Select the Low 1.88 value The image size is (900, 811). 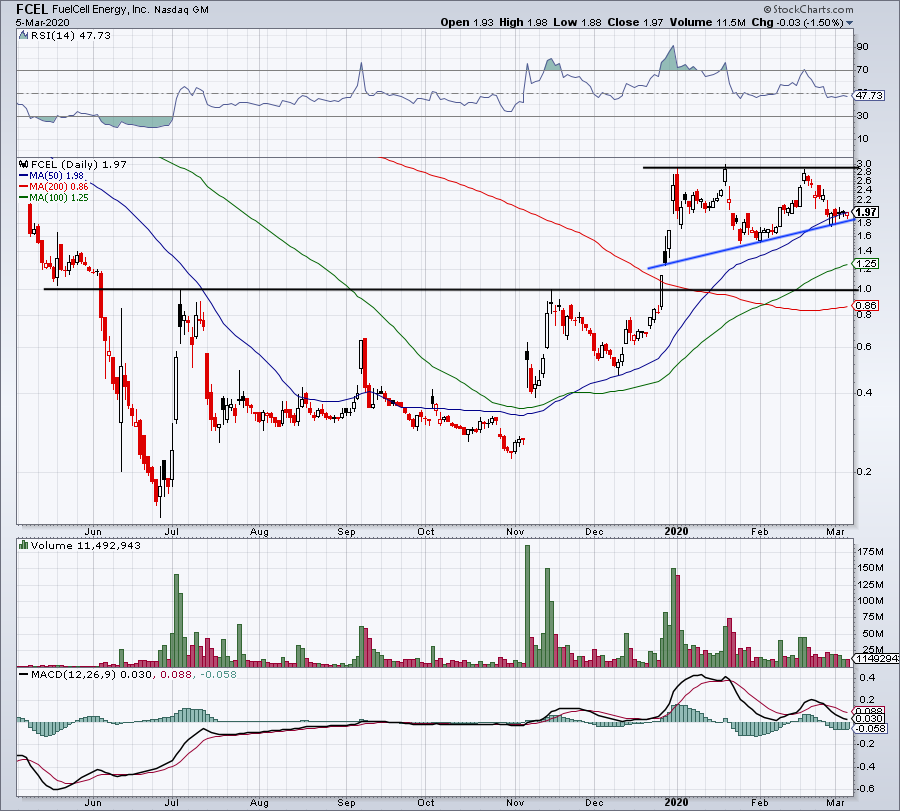[577, 22]
